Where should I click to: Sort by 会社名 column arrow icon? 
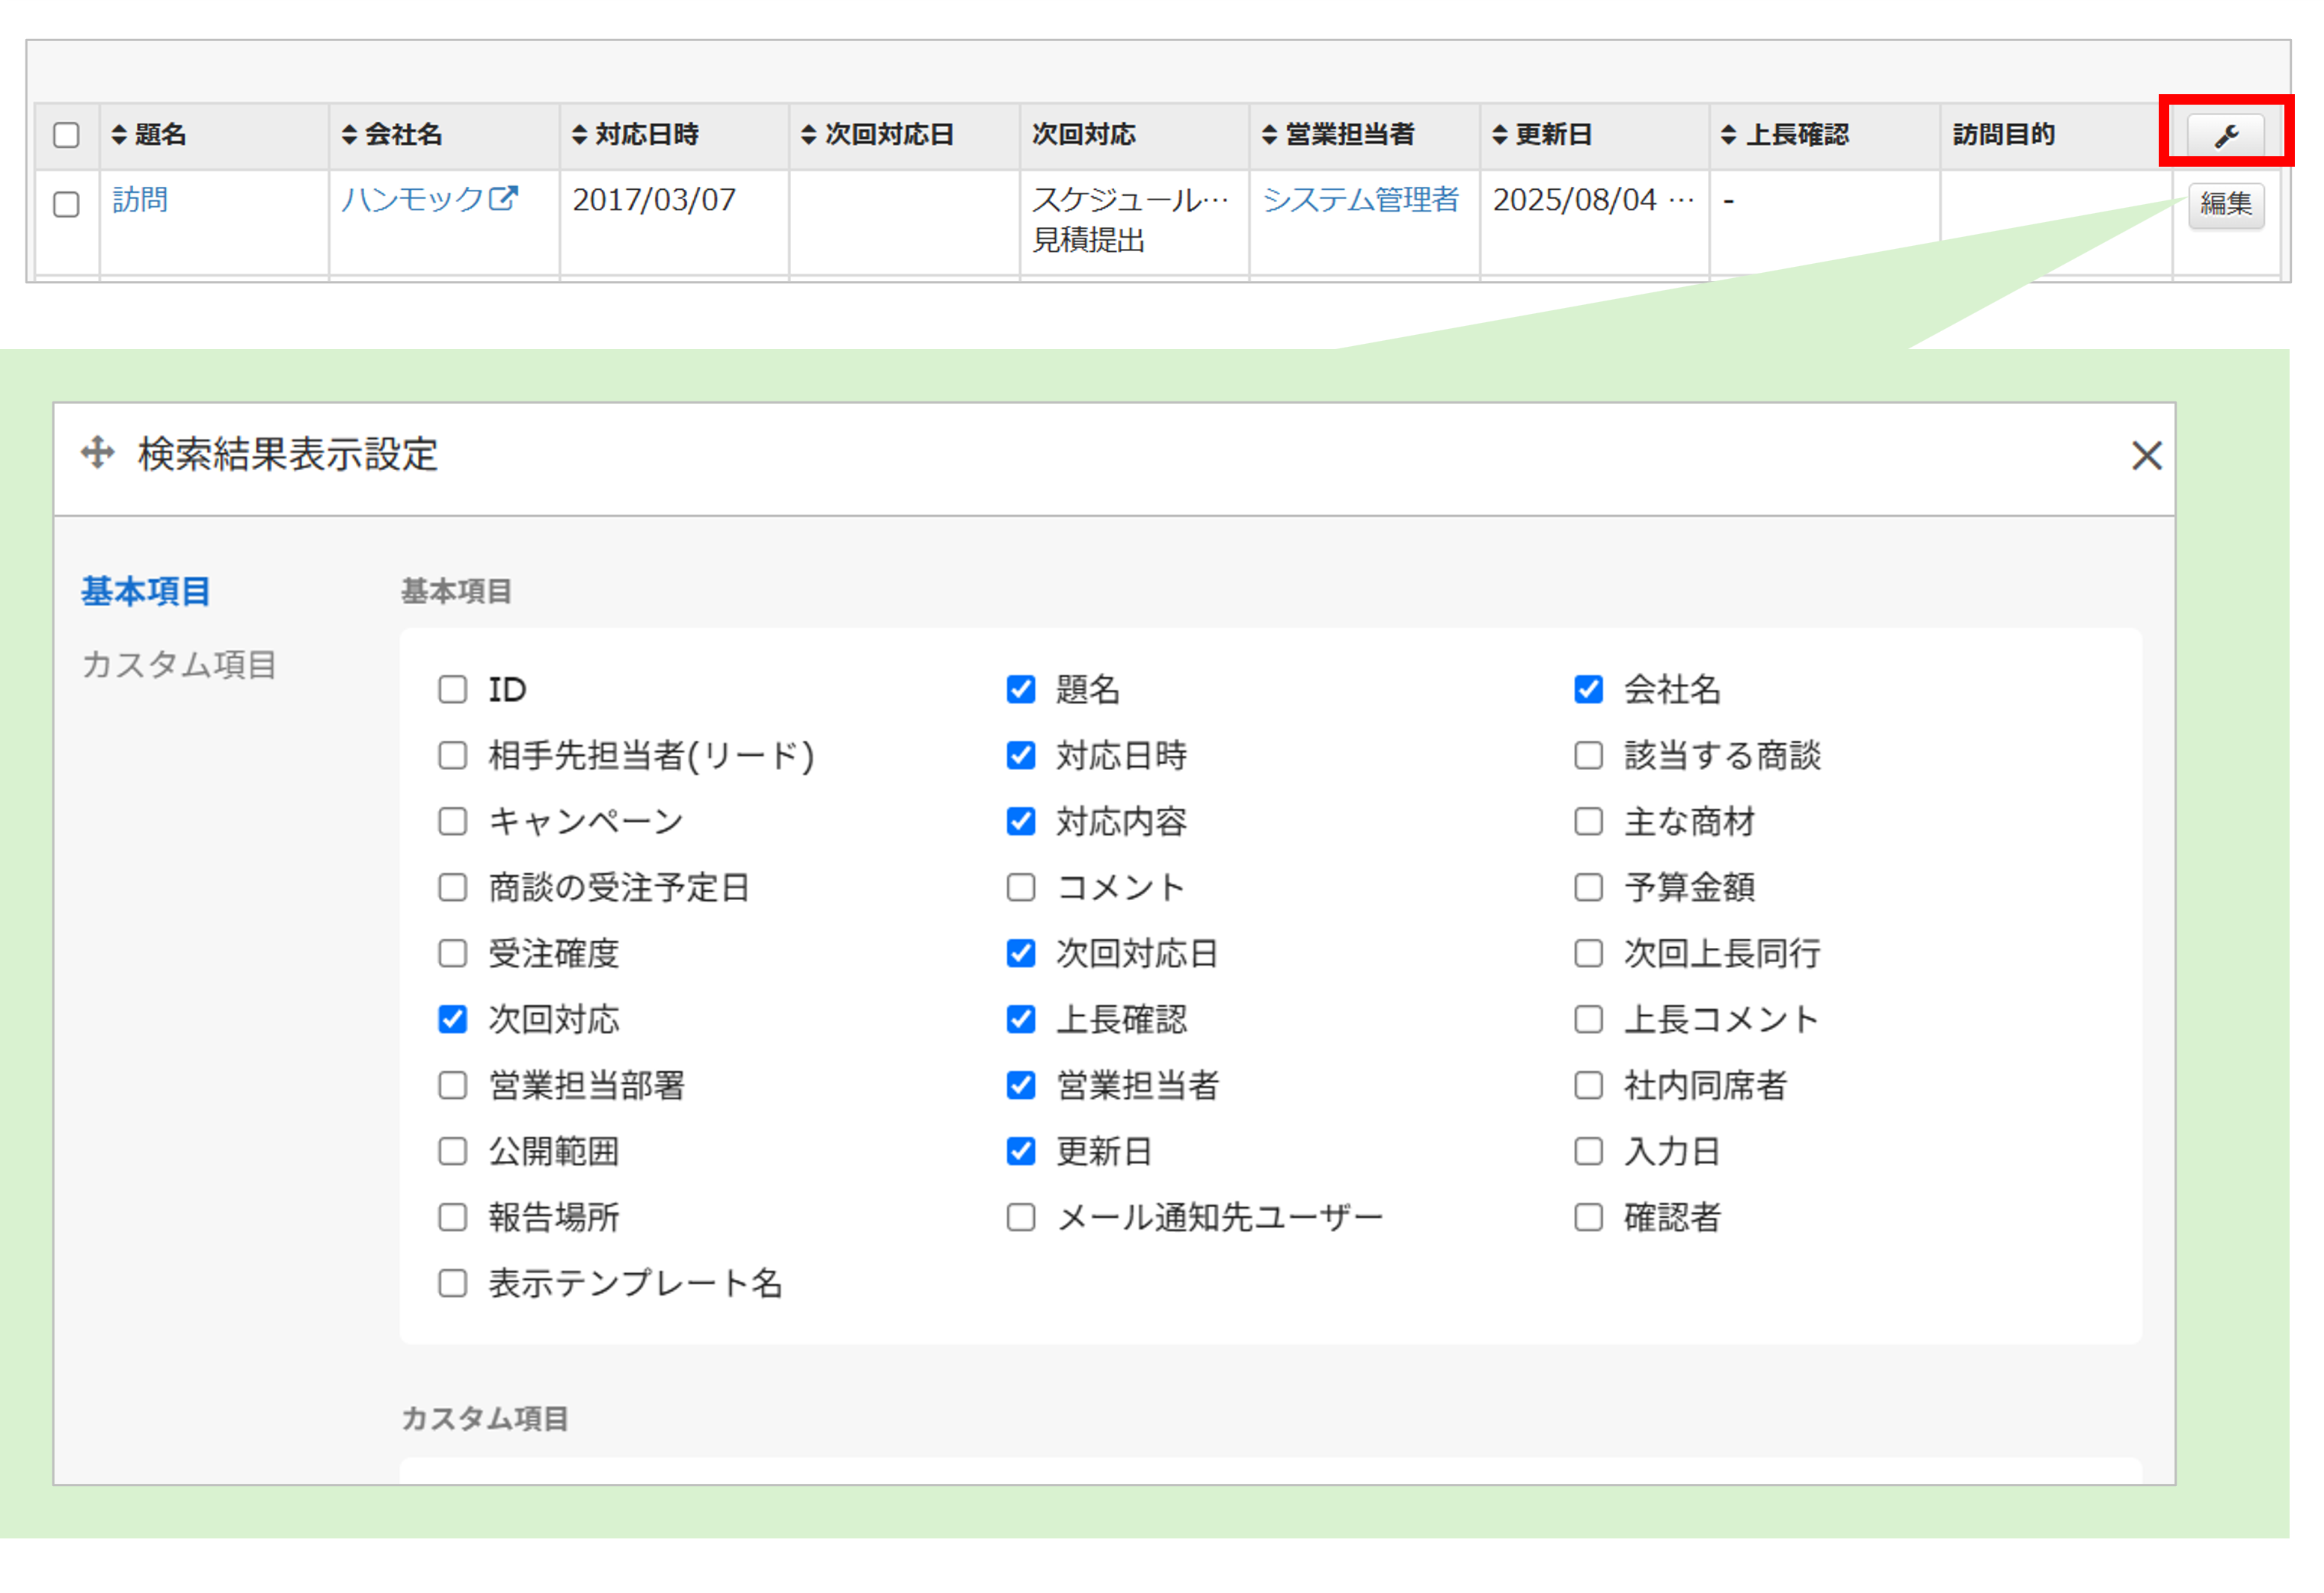click(349, 134)
